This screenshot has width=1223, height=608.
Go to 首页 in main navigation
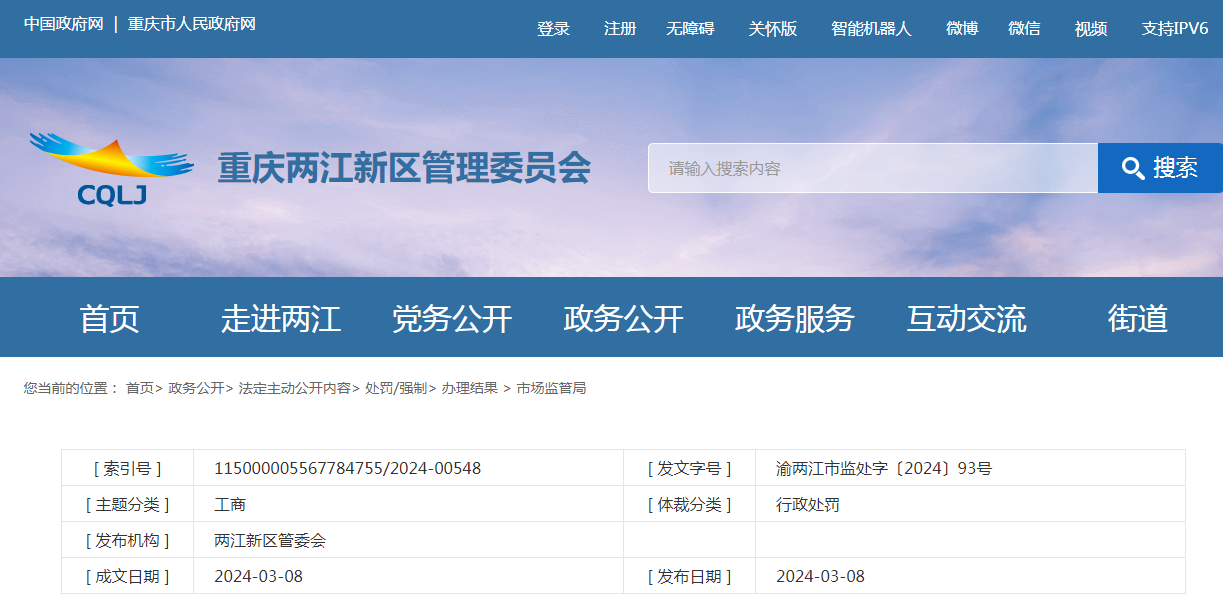pos(110,319)
